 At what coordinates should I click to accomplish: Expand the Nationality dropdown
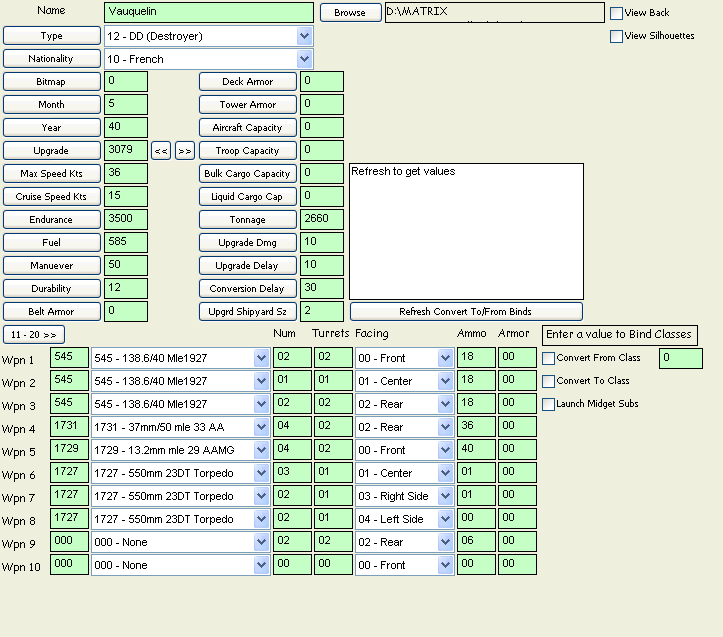tap(304, 59)
